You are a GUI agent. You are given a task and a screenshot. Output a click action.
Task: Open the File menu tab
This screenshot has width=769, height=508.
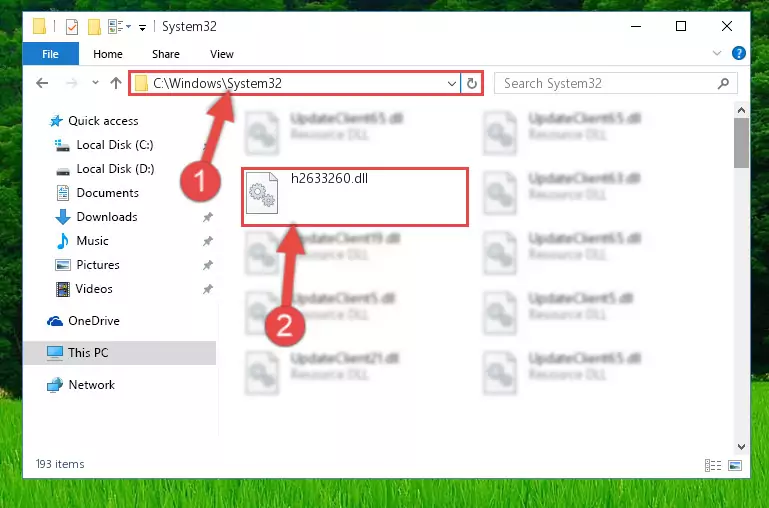pyautogui.click(x=51, y=53)
